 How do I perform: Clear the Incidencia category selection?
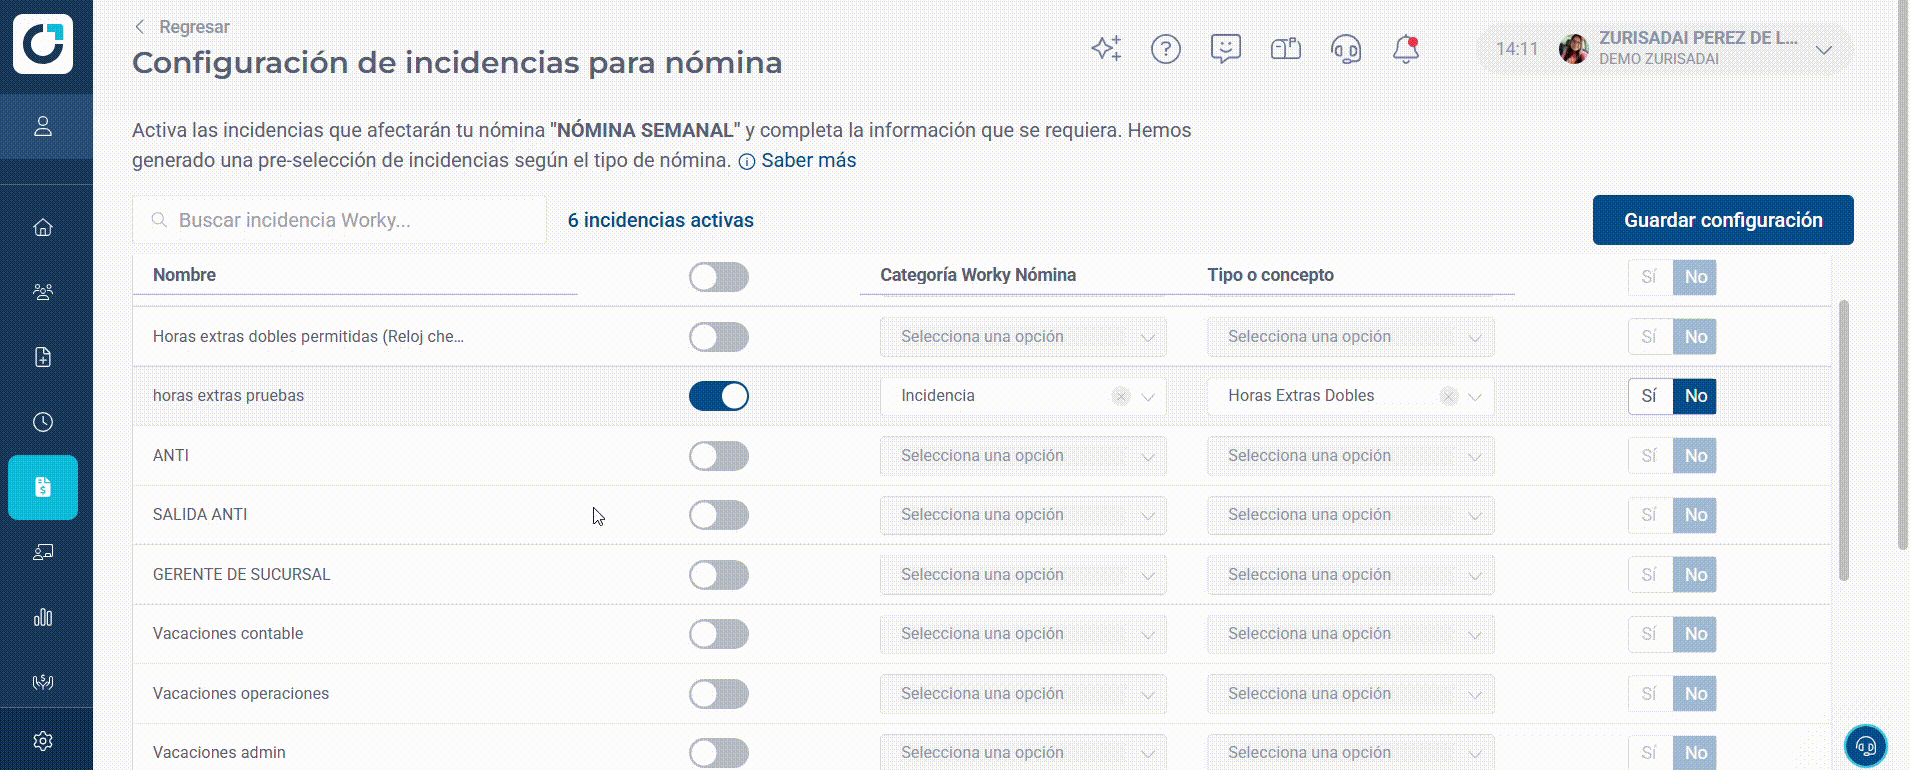point(1121,396)
